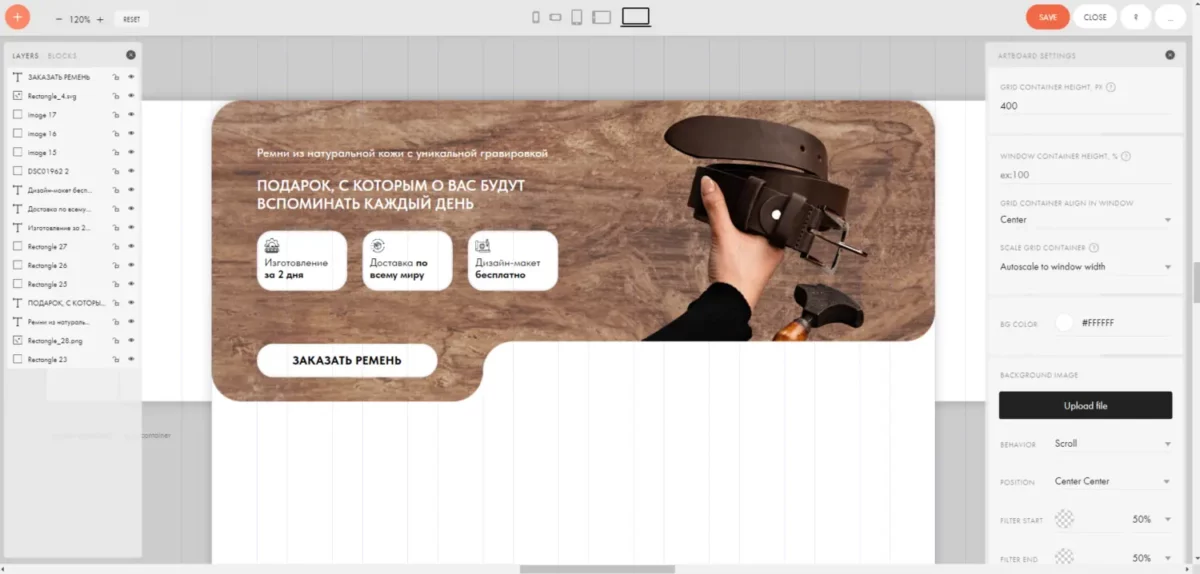The image size is (1200, 574).
Task: Select the Доставка по всему... text layer
Action: (74, 209)
